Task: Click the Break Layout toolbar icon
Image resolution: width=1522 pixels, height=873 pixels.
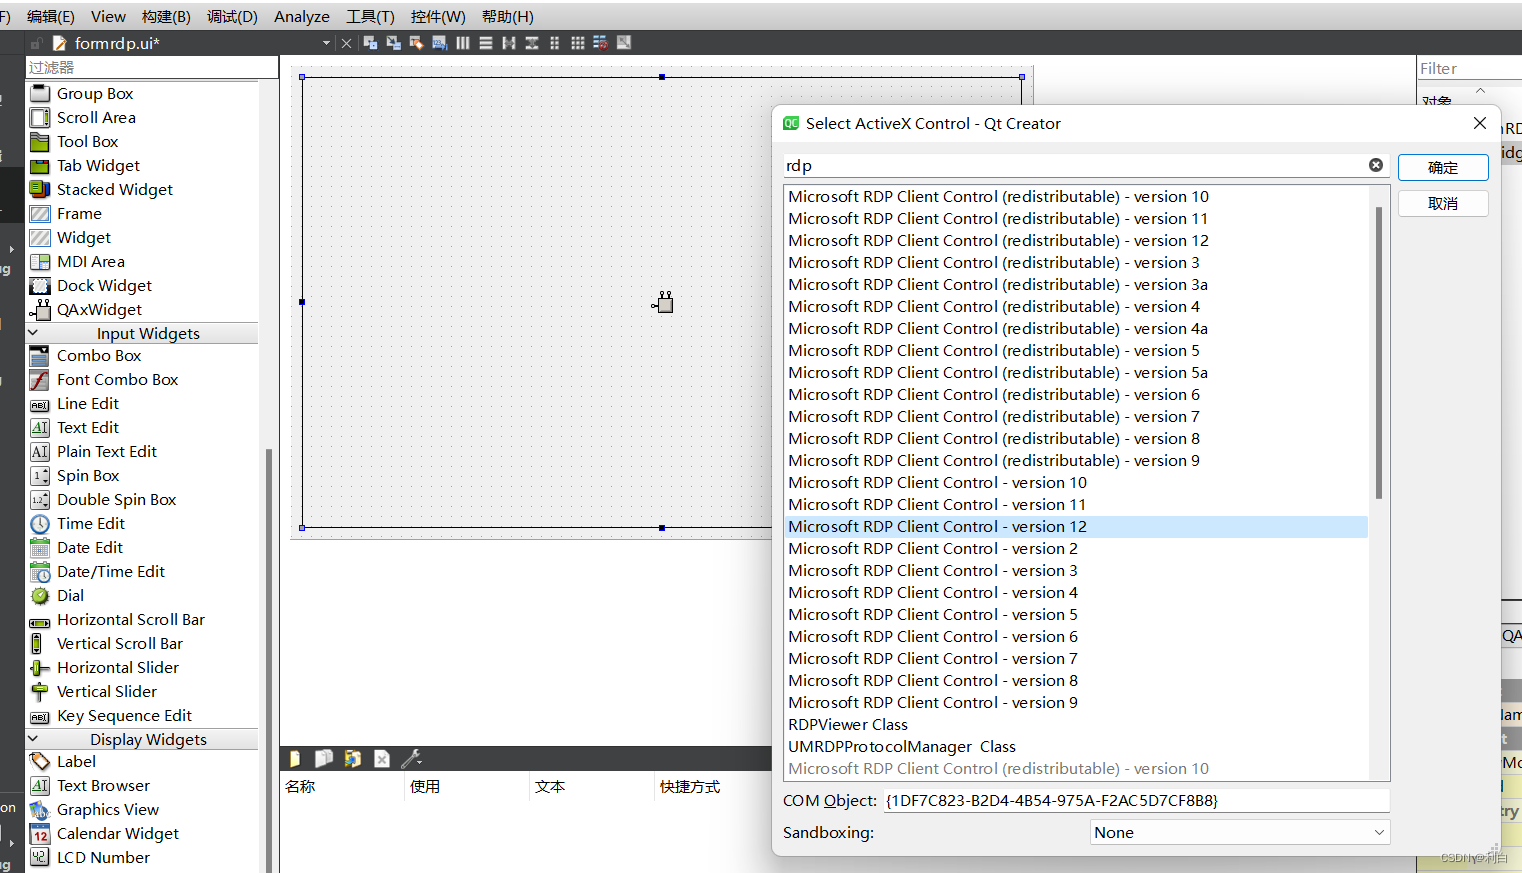Action: pos(601,43)
